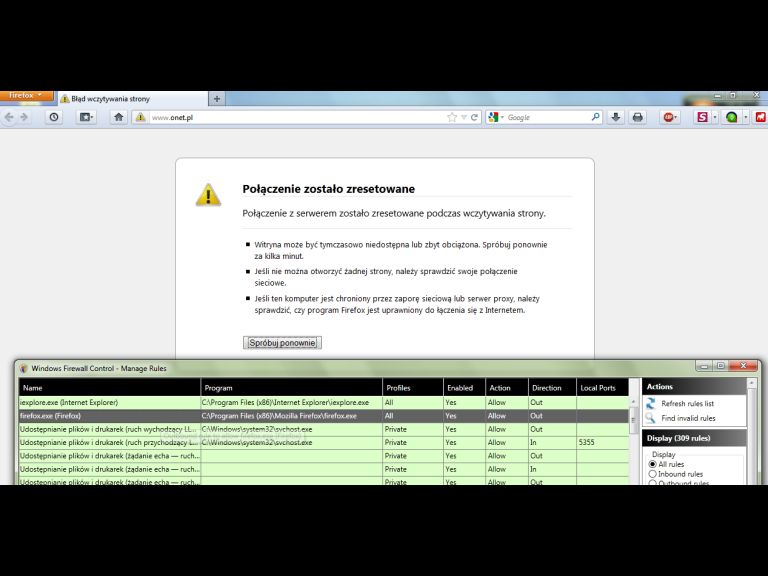Open the Firefox menu dropdown

click(x=25, y=96)
